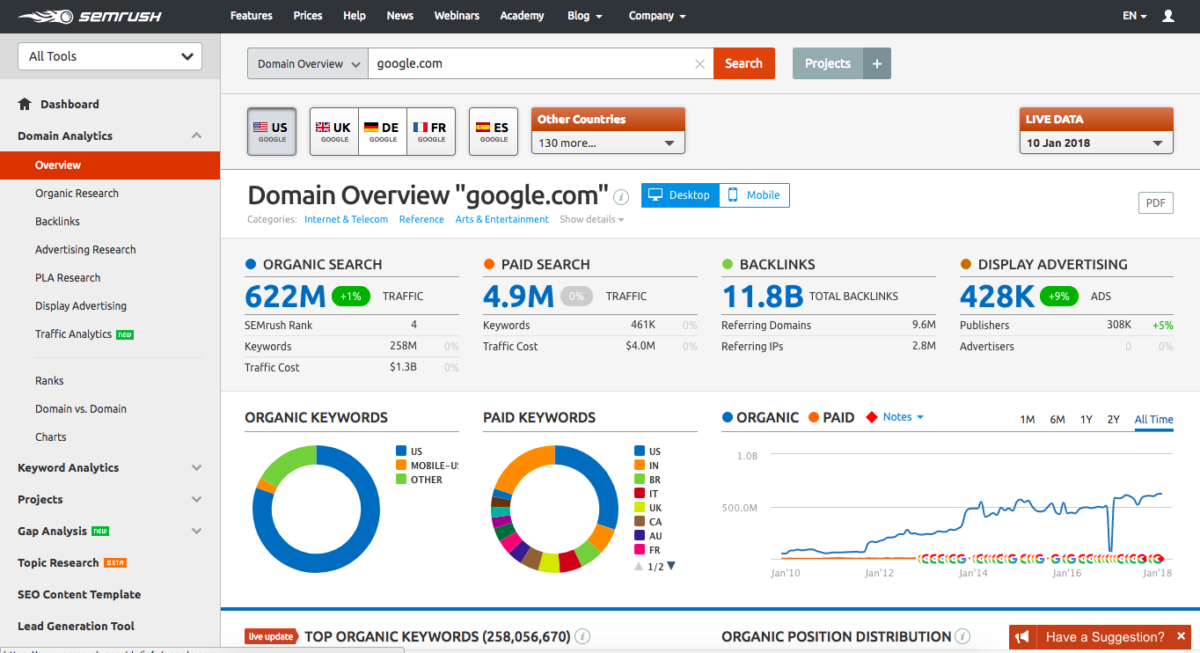This screenshot has height=653, width=1200.
Task: Select the ES Google database
Action: tap(493, 131)
